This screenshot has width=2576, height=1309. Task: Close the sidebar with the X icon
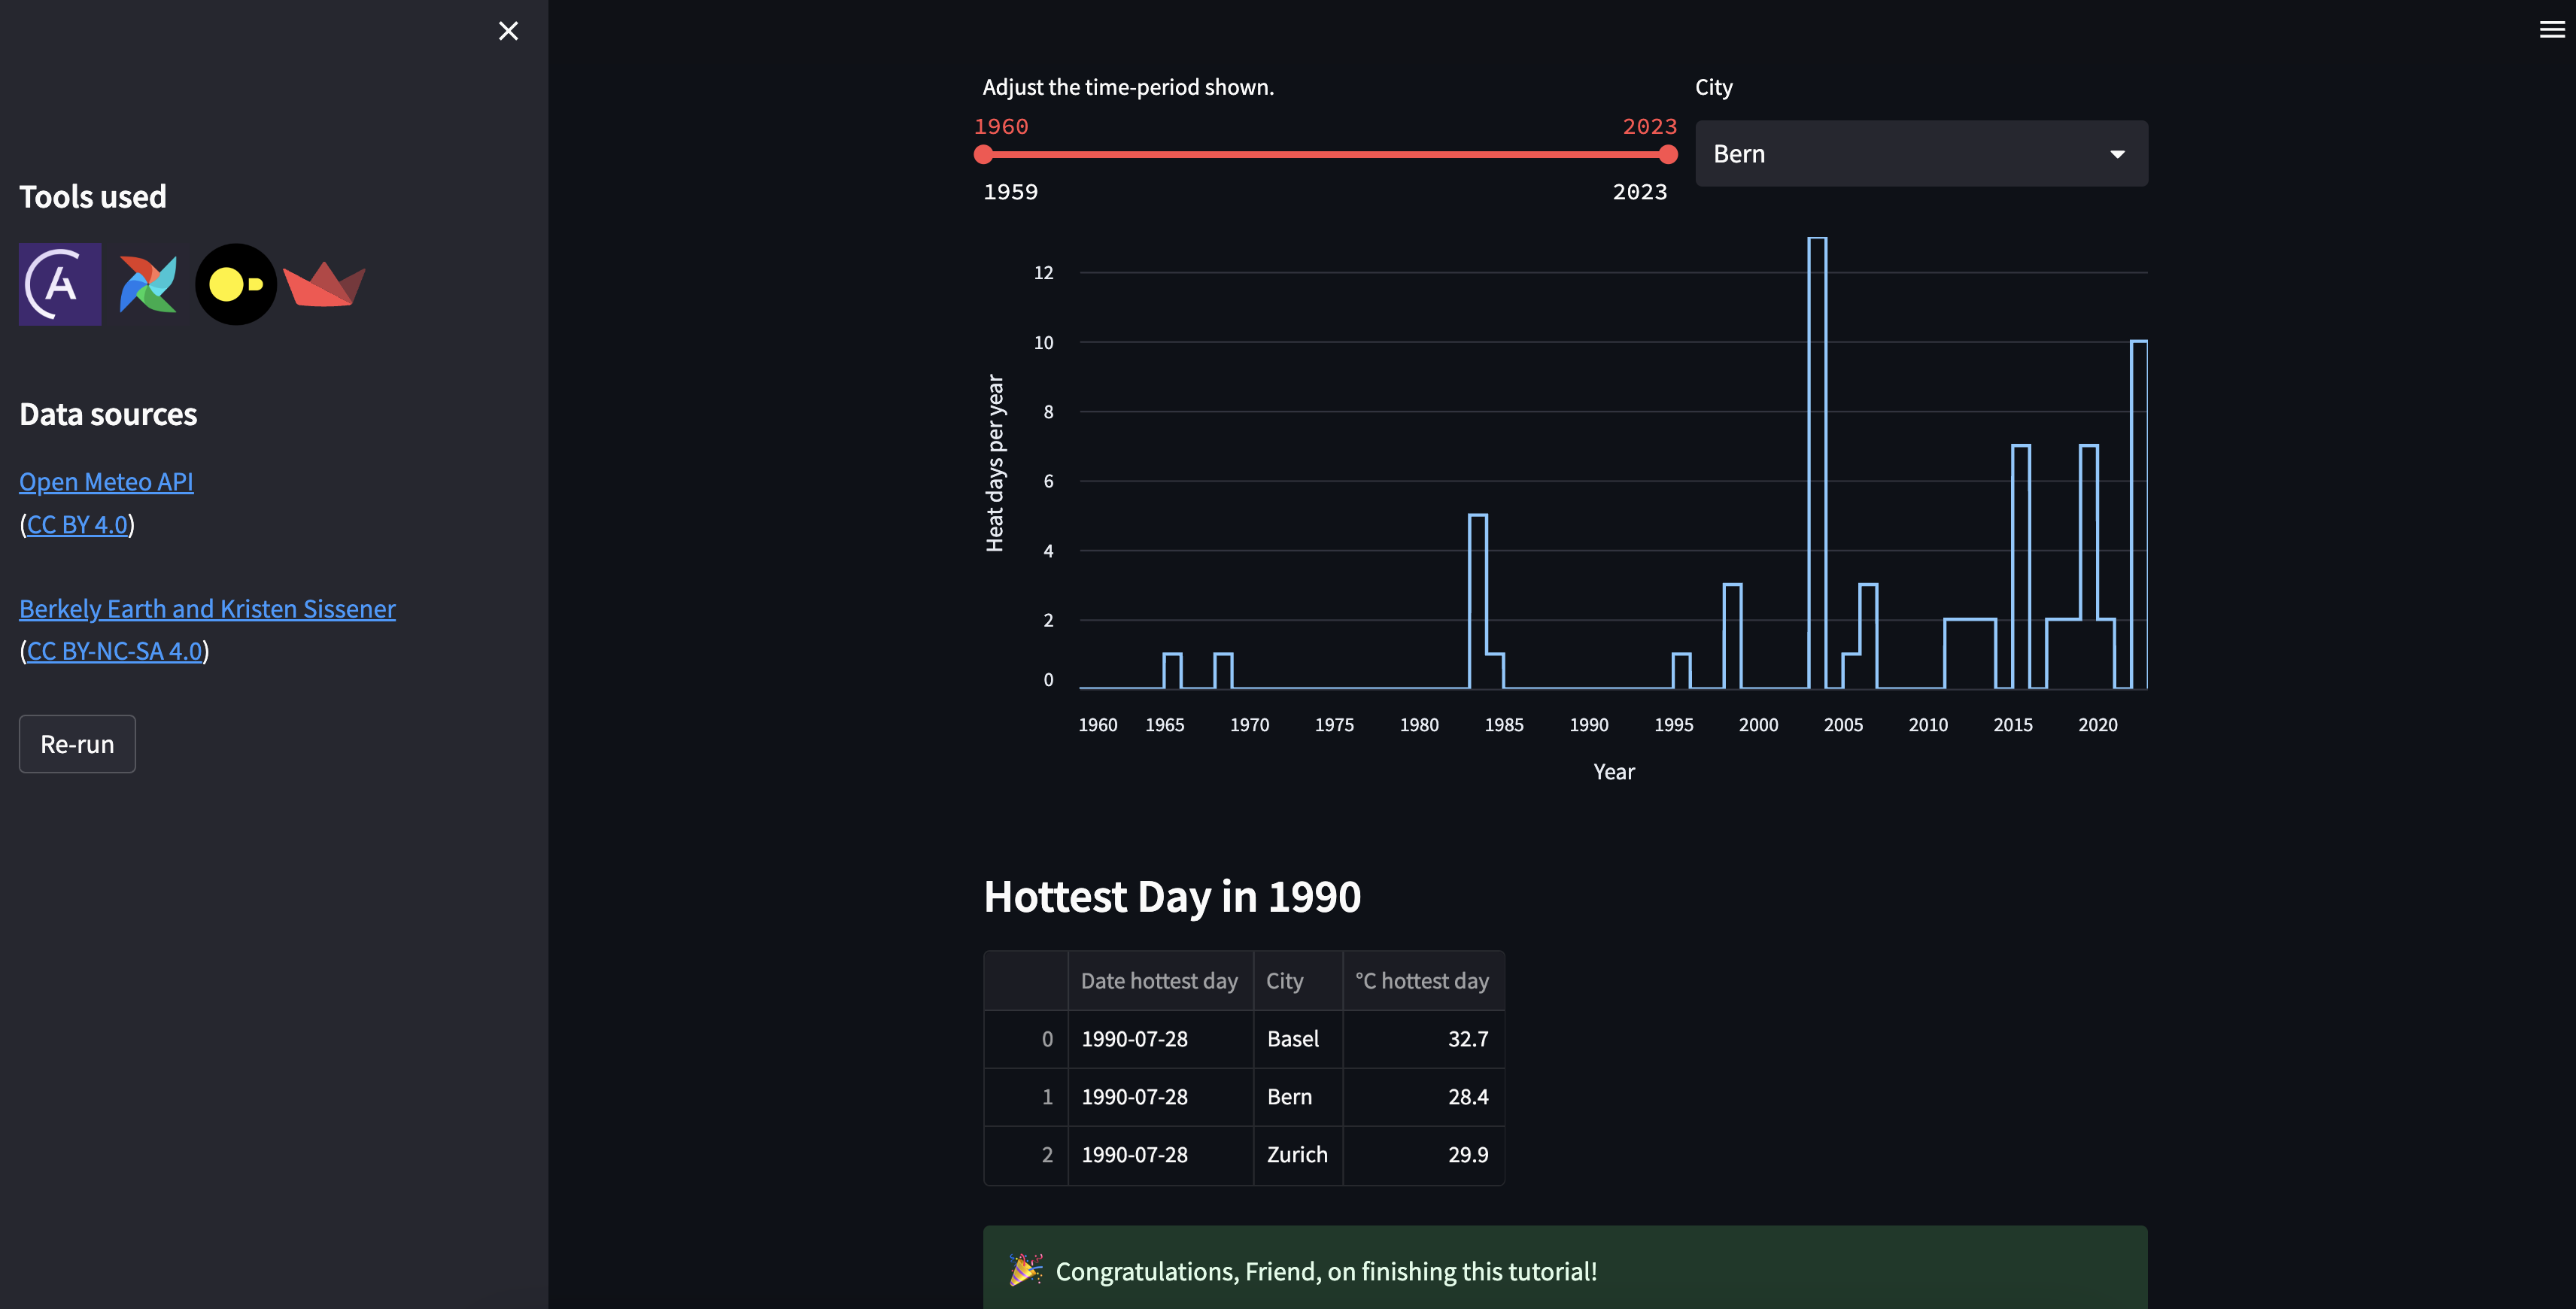coord(508,31)
